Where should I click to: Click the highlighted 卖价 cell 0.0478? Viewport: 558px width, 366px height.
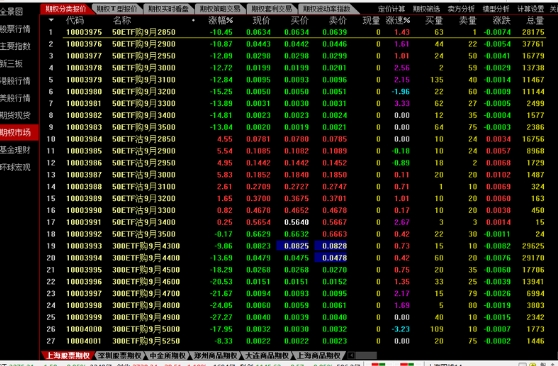coord(331,258)
